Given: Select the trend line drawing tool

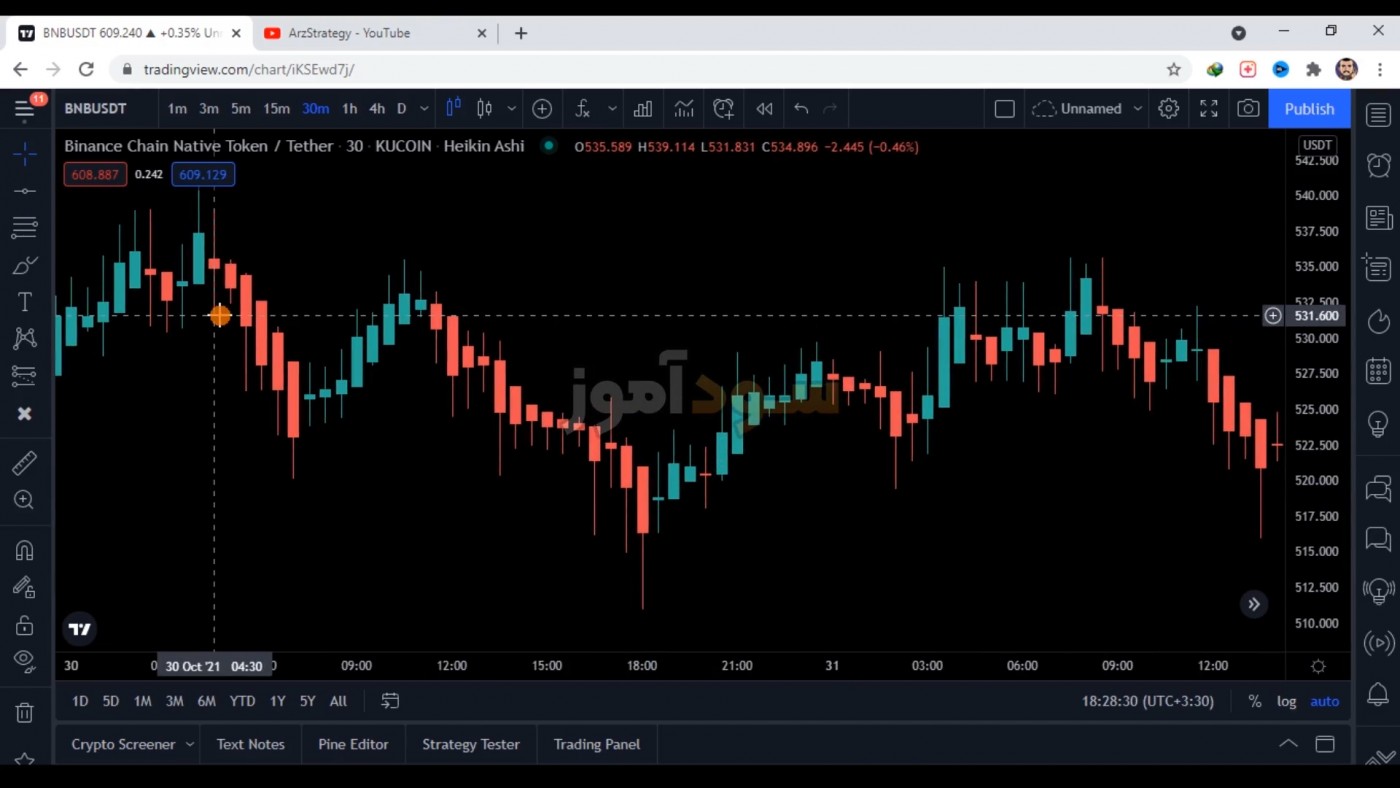Looking at the screenshot, I should pyautogui.click(x=25, y=191).
